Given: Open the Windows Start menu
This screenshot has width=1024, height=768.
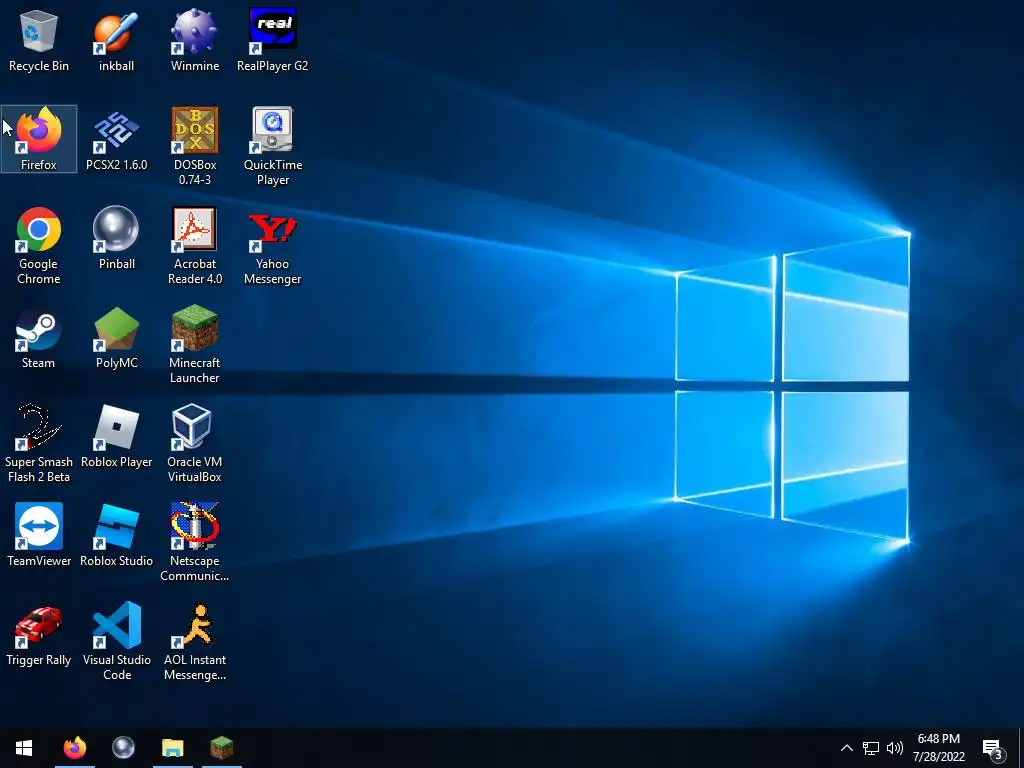Looking at the screenshot, I should click(24, 748).
